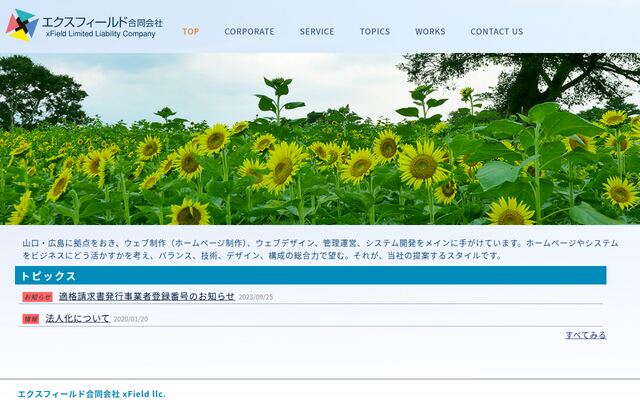Click xField Limited Liability Company subtitle
The height and width of the screenshot is (400, 640).
pos(101,34)
